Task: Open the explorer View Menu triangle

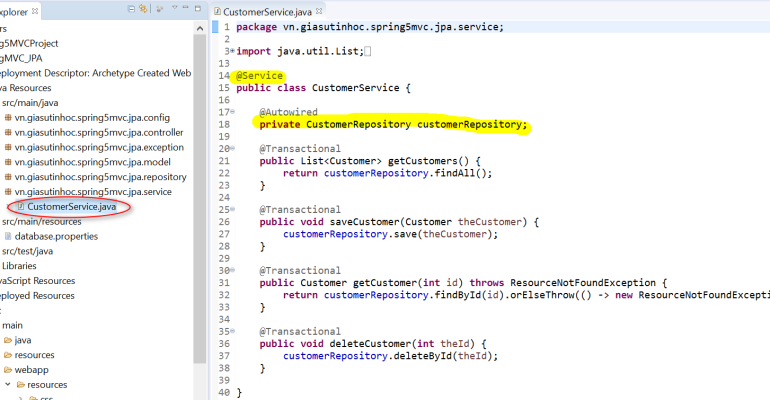Action: [174, 8]
